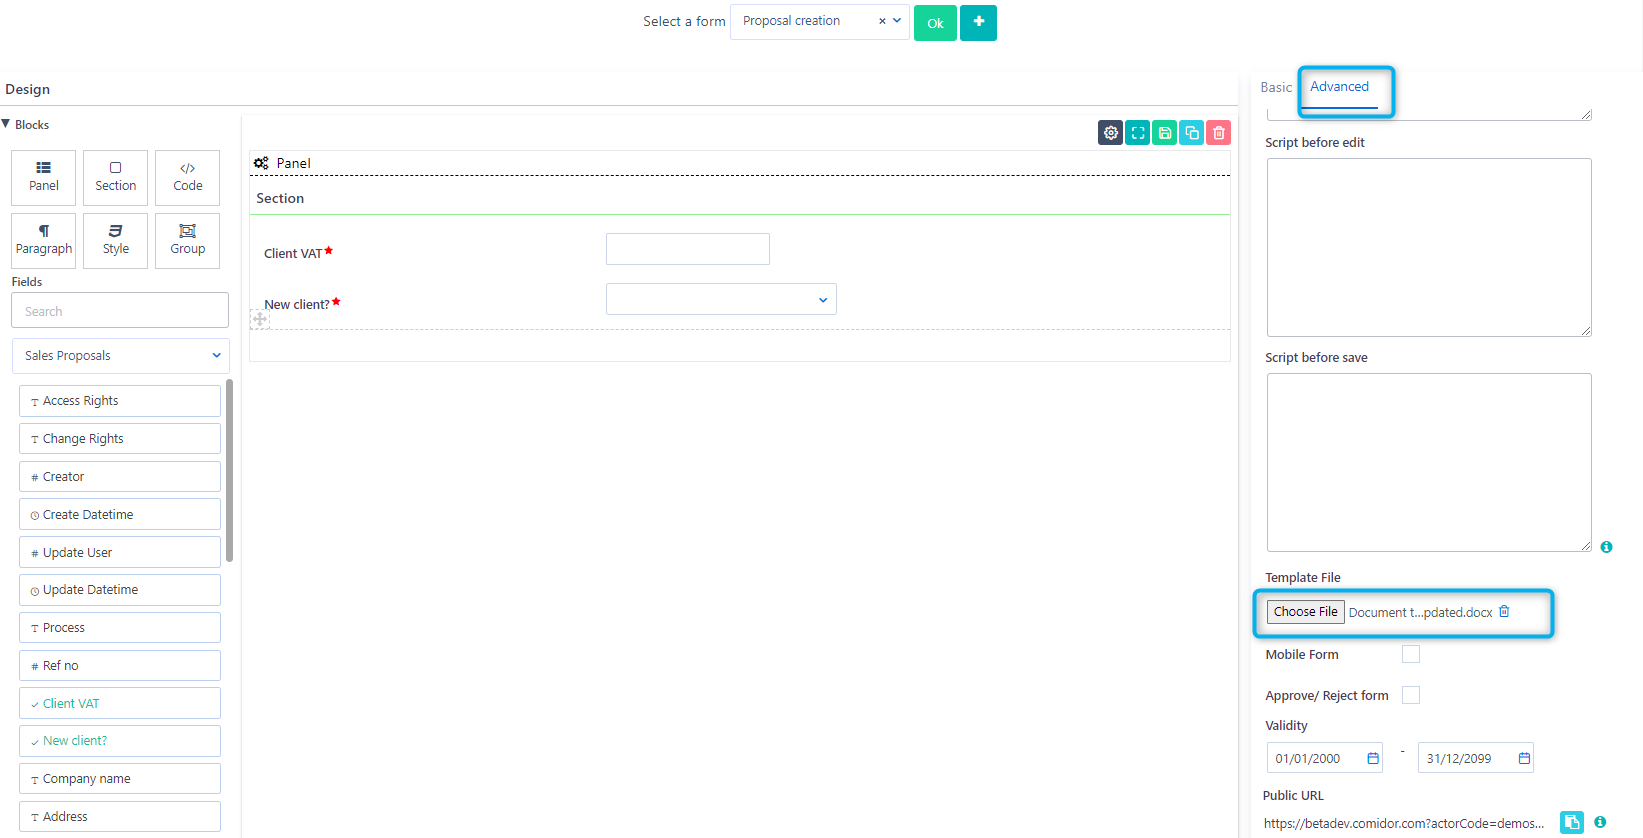Remove the template file via trash icon
This screenshot has width=1643, height=838.
pos(1504,612)
